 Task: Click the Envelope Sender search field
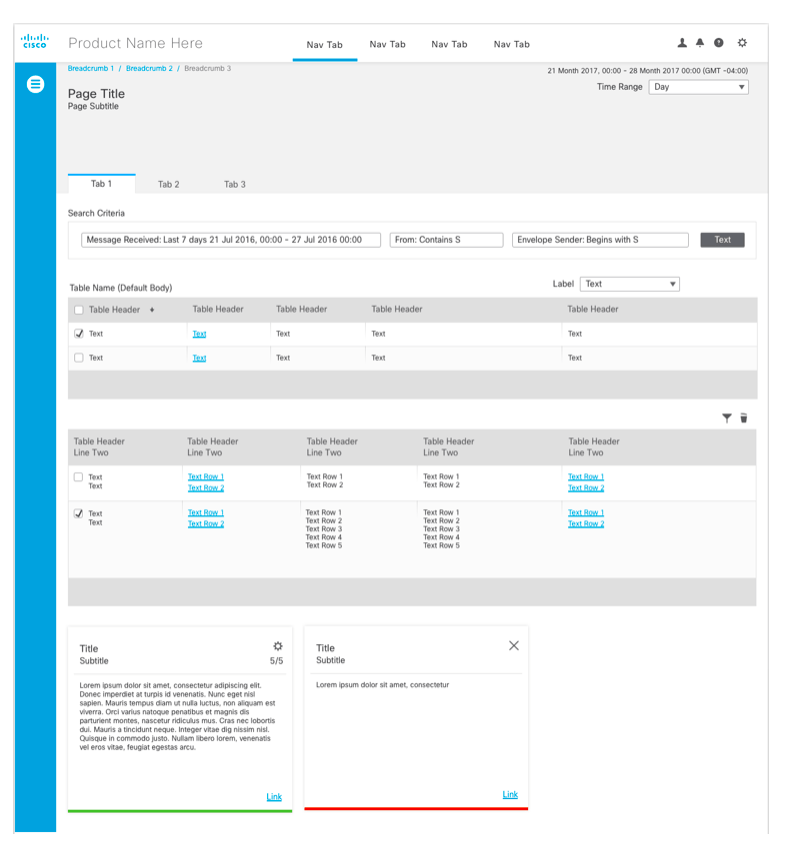[x=599, y=240]
